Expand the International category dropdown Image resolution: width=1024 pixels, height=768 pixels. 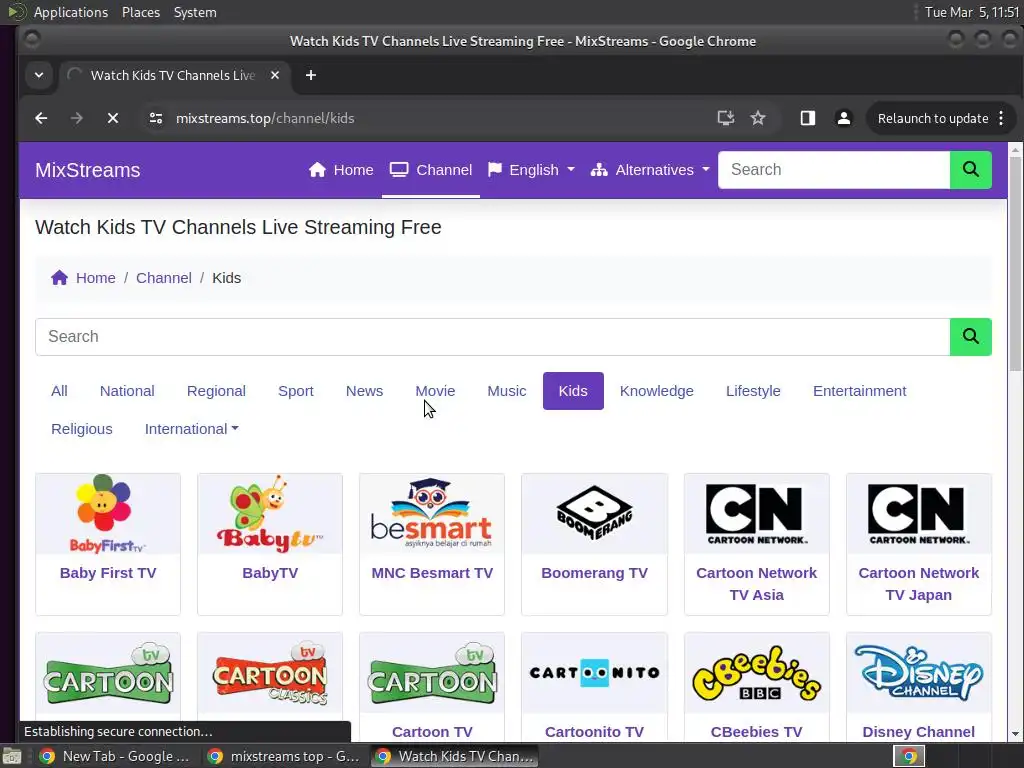[x=191, y=429]
